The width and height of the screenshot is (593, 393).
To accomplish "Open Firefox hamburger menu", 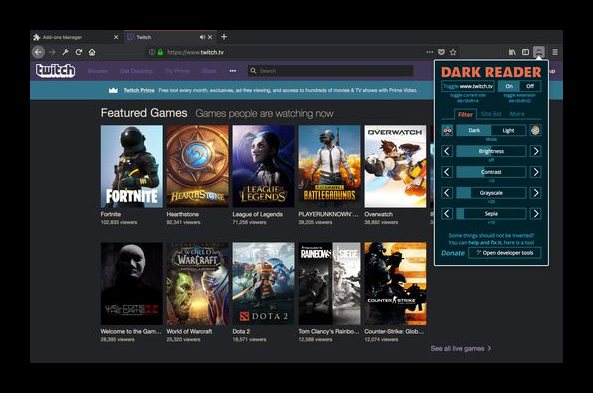I will point(555,52).
